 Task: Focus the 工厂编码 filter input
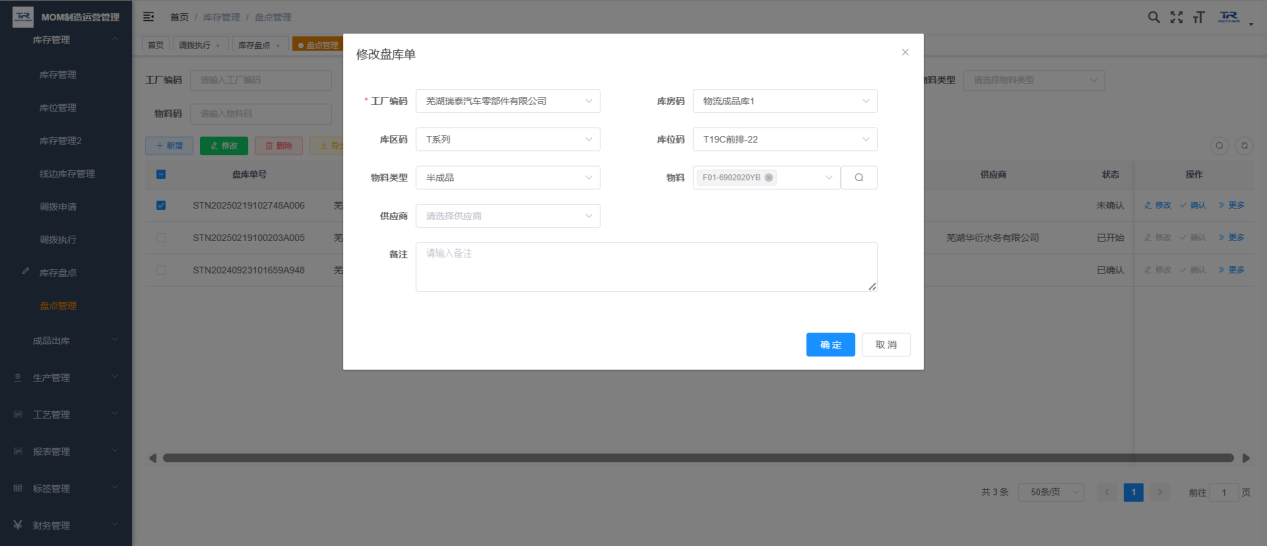261,80
